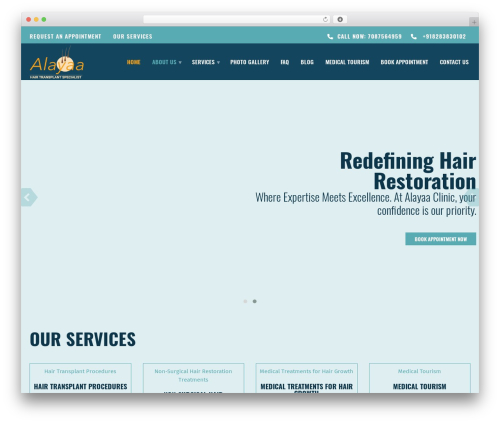Click Our Services in the top bar
This screenshot has width=500, height=423.
pyautogui.click(x=132, y=37)
